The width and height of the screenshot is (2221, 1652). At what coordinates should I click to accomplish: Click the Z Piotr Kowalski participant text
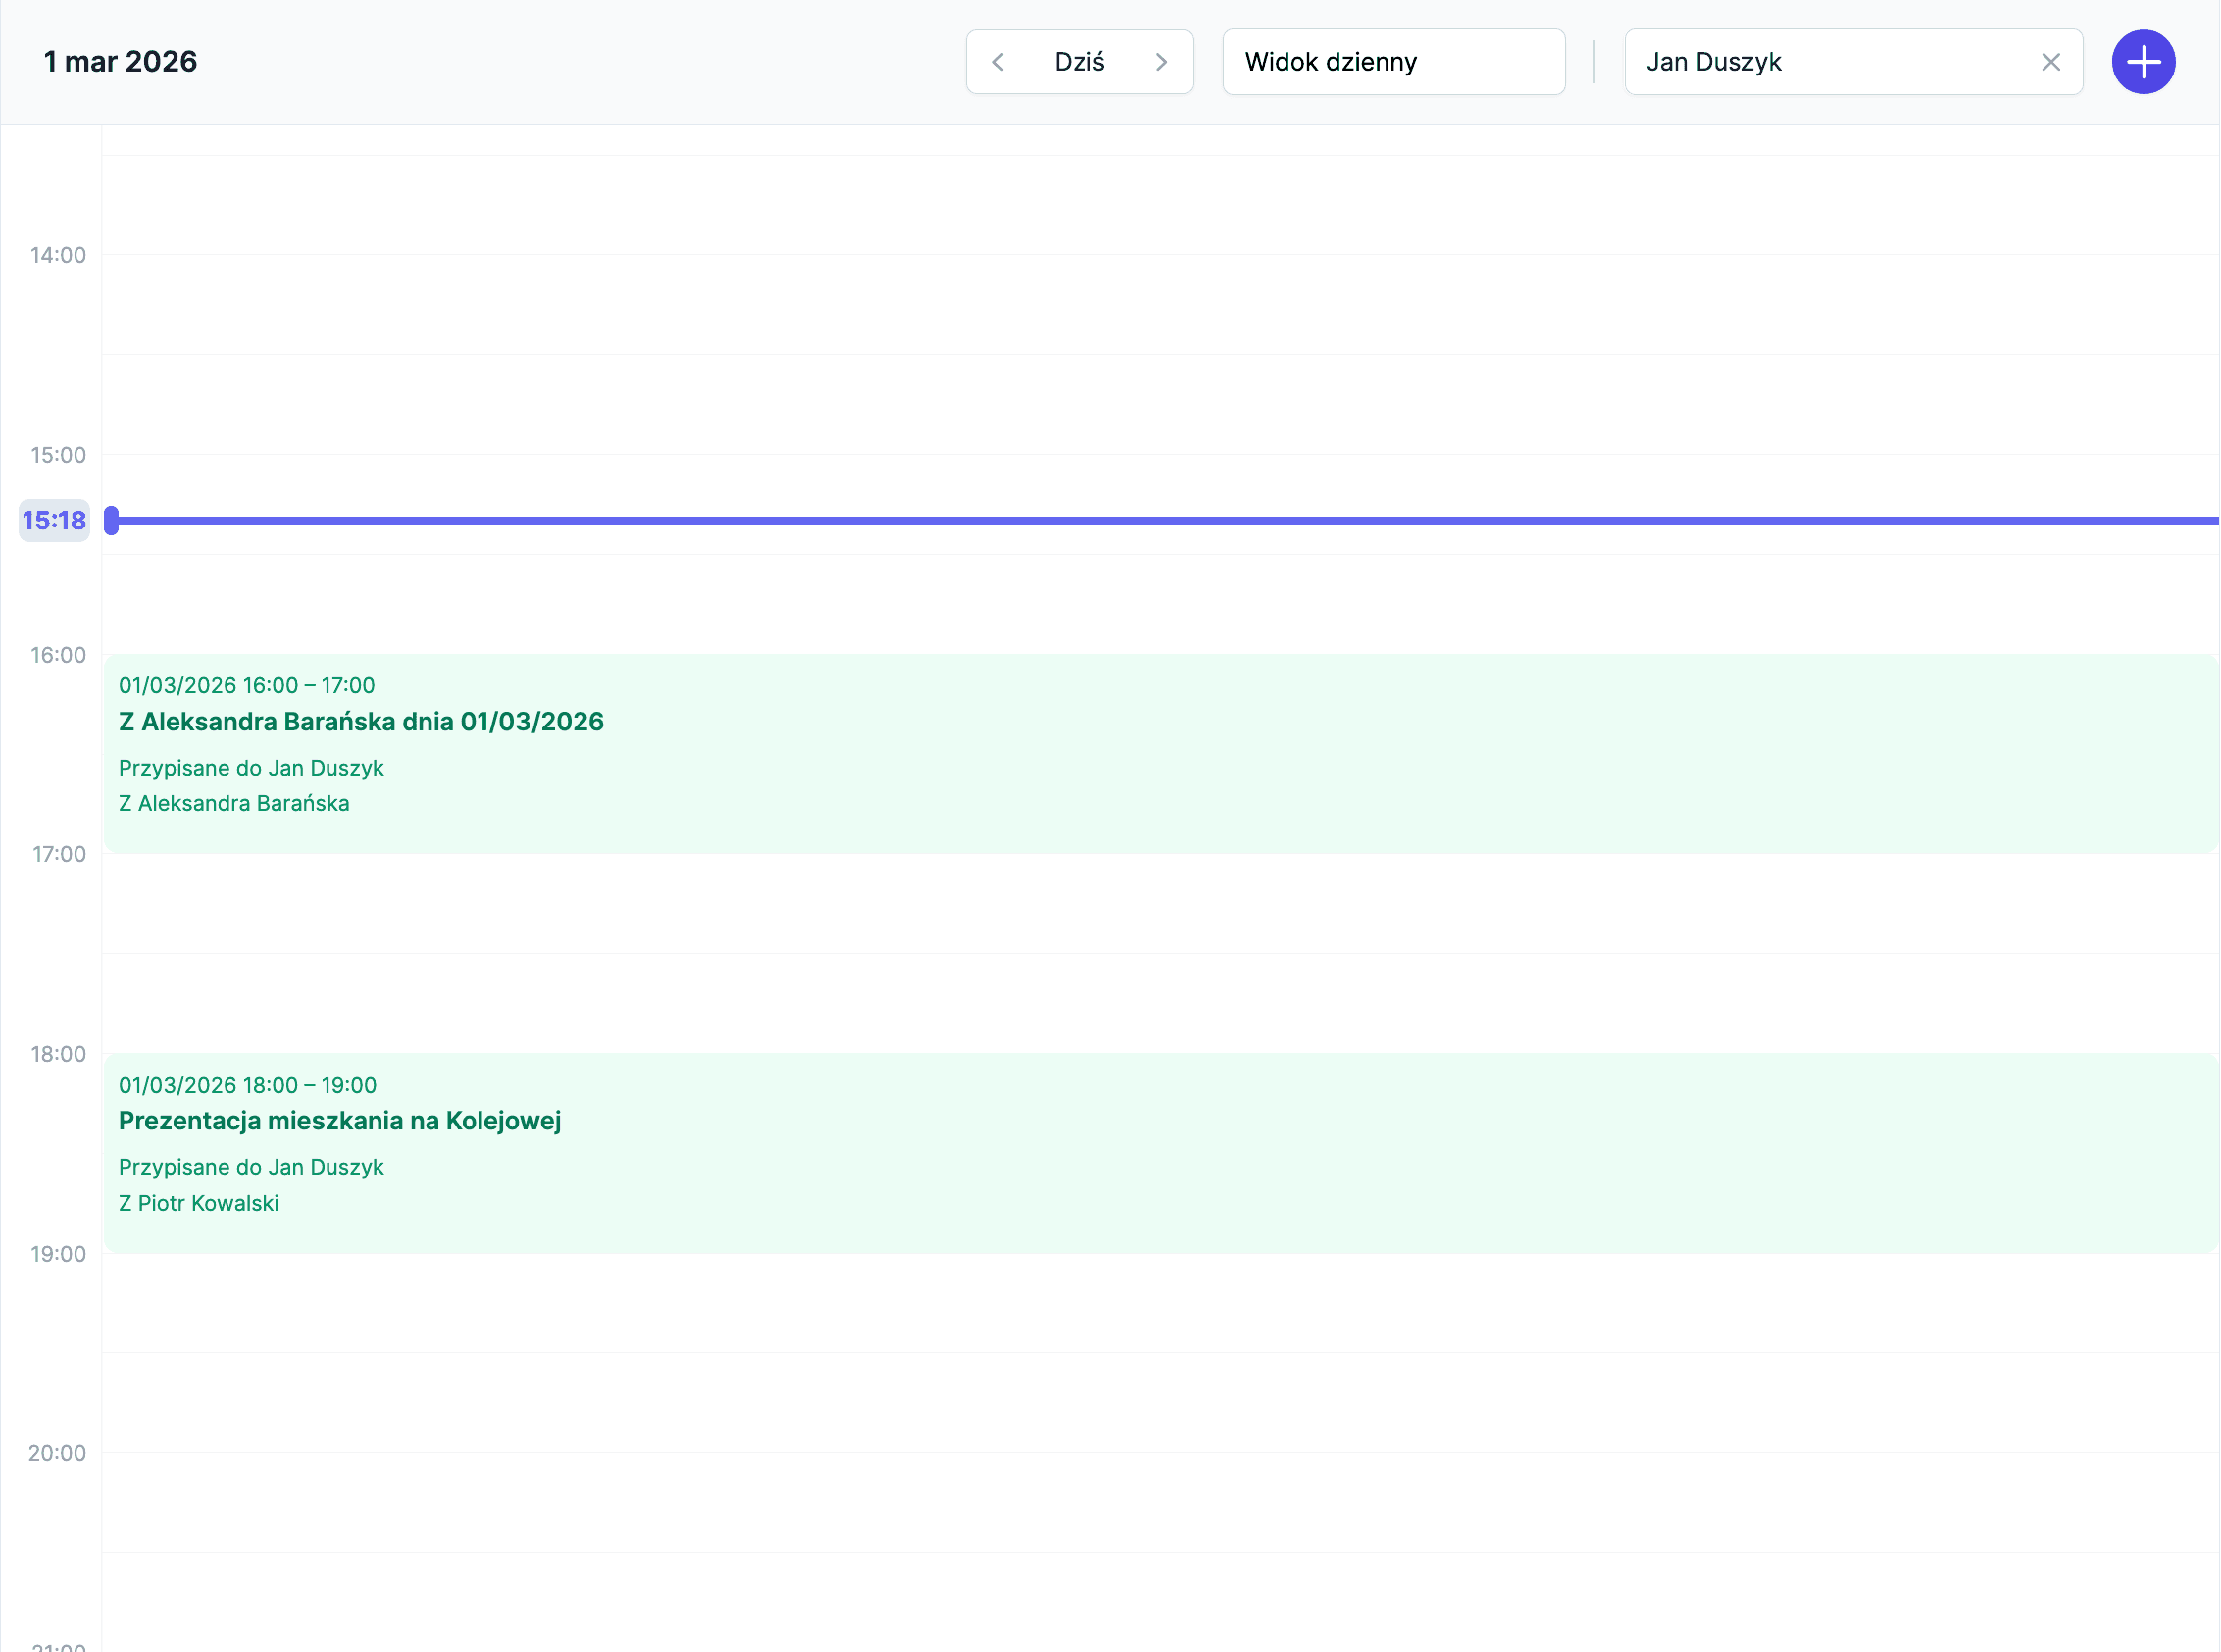point(198,1203)
